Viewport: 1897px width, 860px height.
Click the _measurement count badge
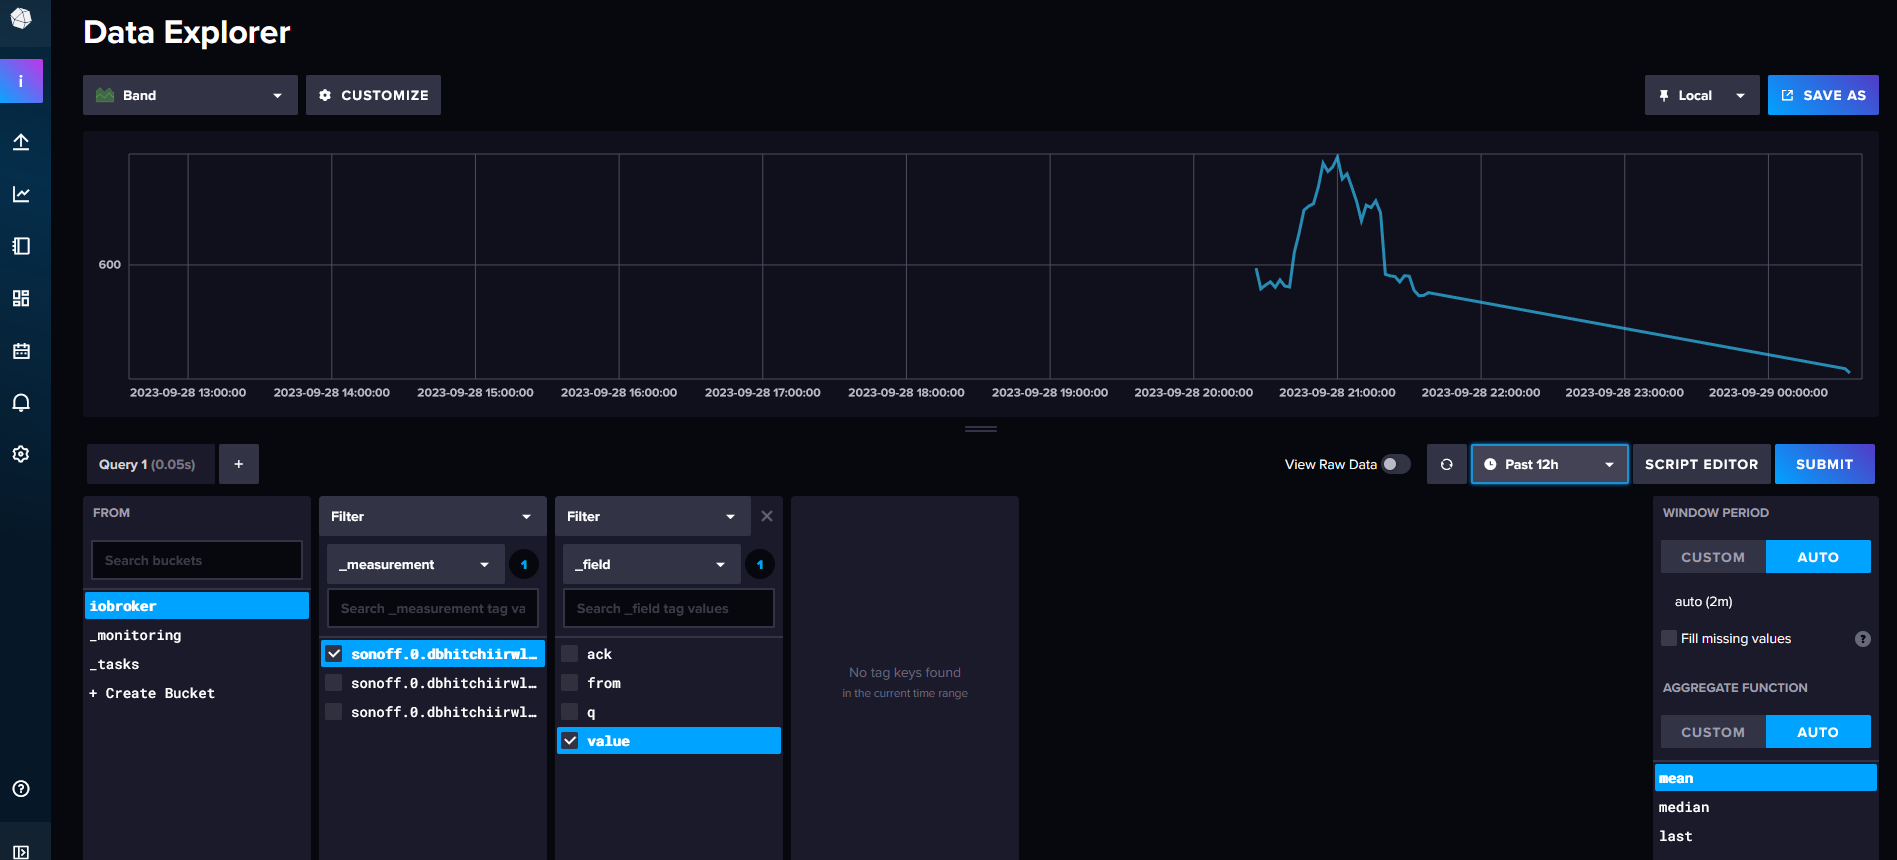(524, 564)
